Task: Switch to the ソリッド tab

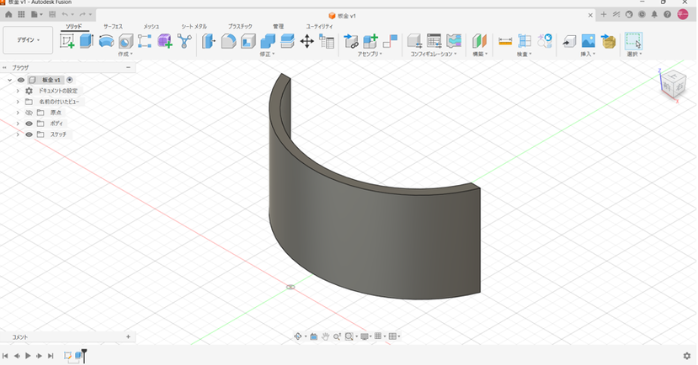Action: 74,26
